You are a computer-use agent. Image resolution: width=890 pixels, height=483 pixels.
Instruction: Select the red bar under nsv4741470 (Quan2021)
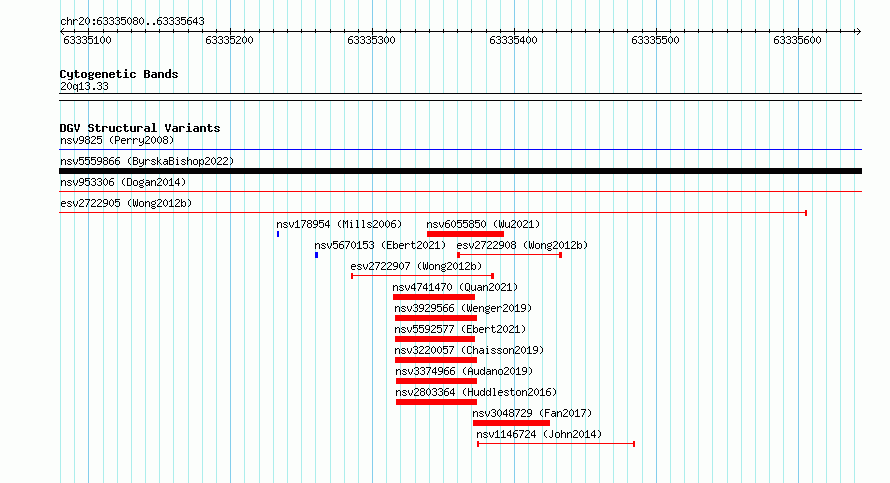(434, 297)
